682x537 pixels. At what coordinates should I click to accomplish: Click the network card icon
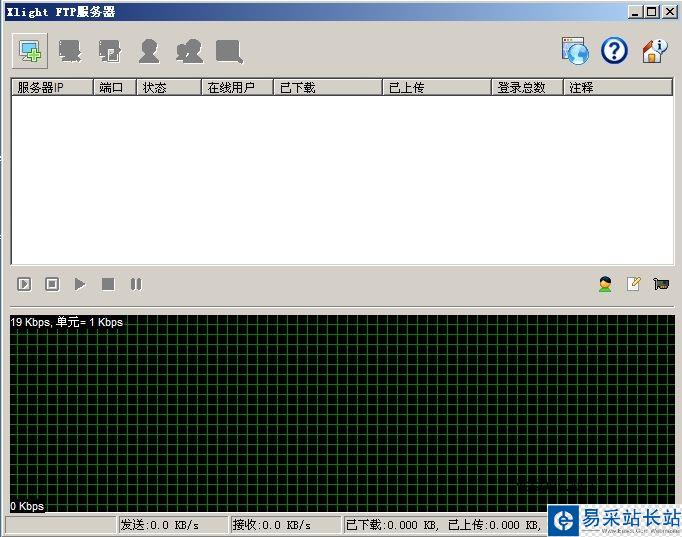click(x=661, y=284)
